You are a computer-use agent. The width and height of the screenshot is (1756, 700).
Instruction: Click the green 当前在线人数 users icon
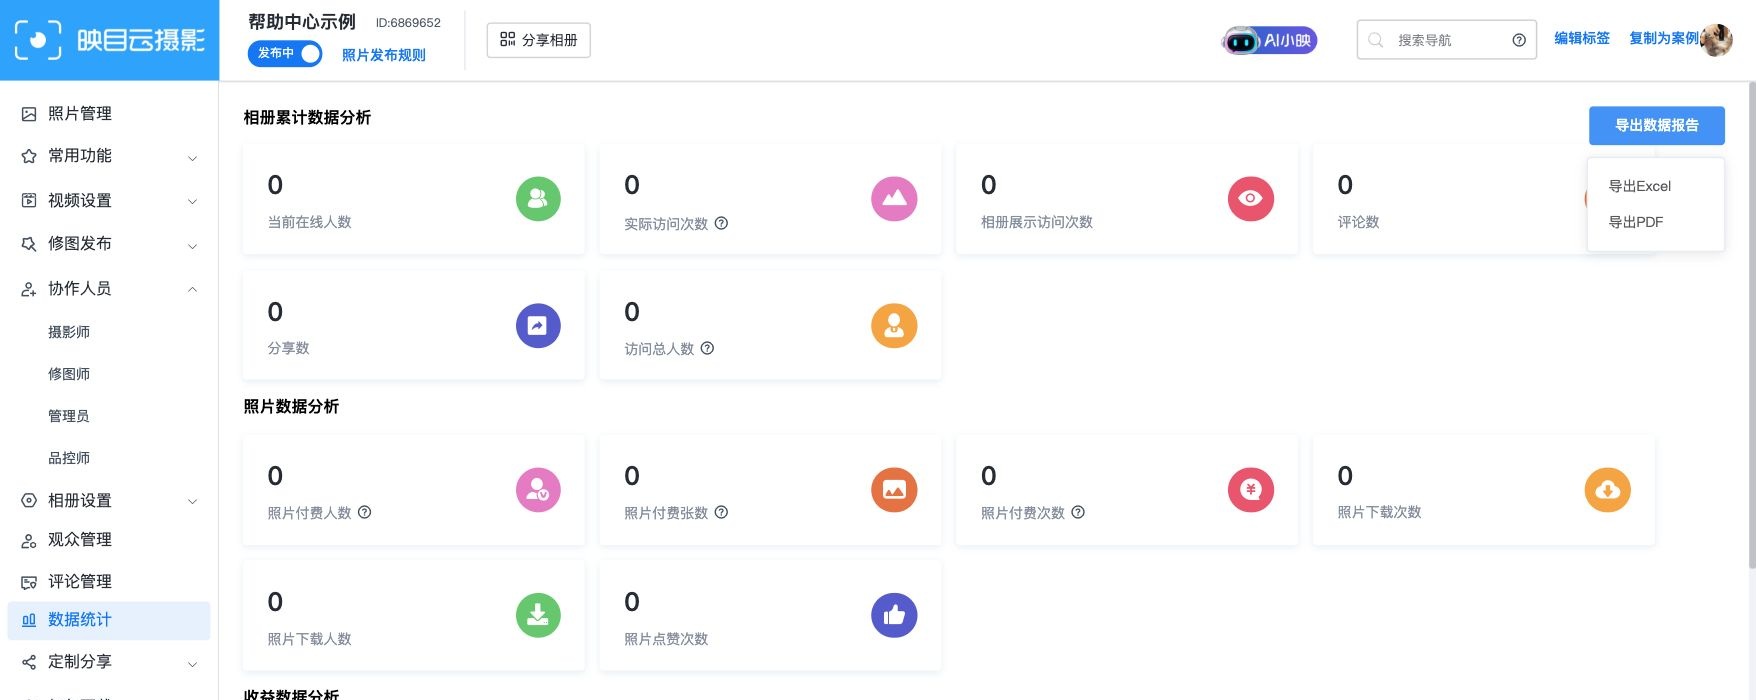[538, 199]
